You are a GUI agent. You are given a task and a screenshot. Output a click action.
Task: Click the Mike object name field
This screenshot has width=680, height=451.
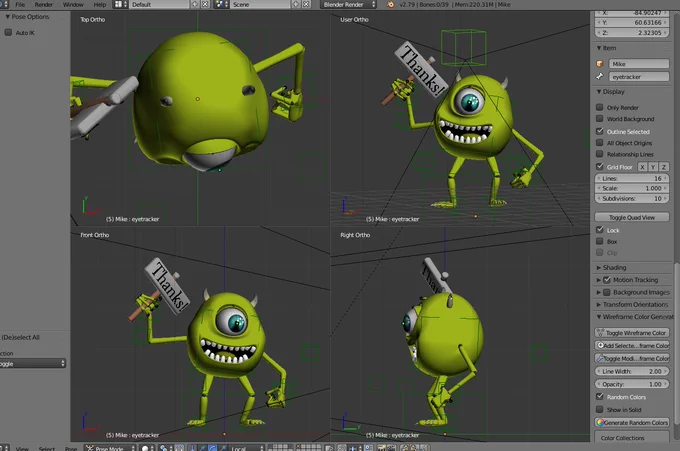[639, 64]
